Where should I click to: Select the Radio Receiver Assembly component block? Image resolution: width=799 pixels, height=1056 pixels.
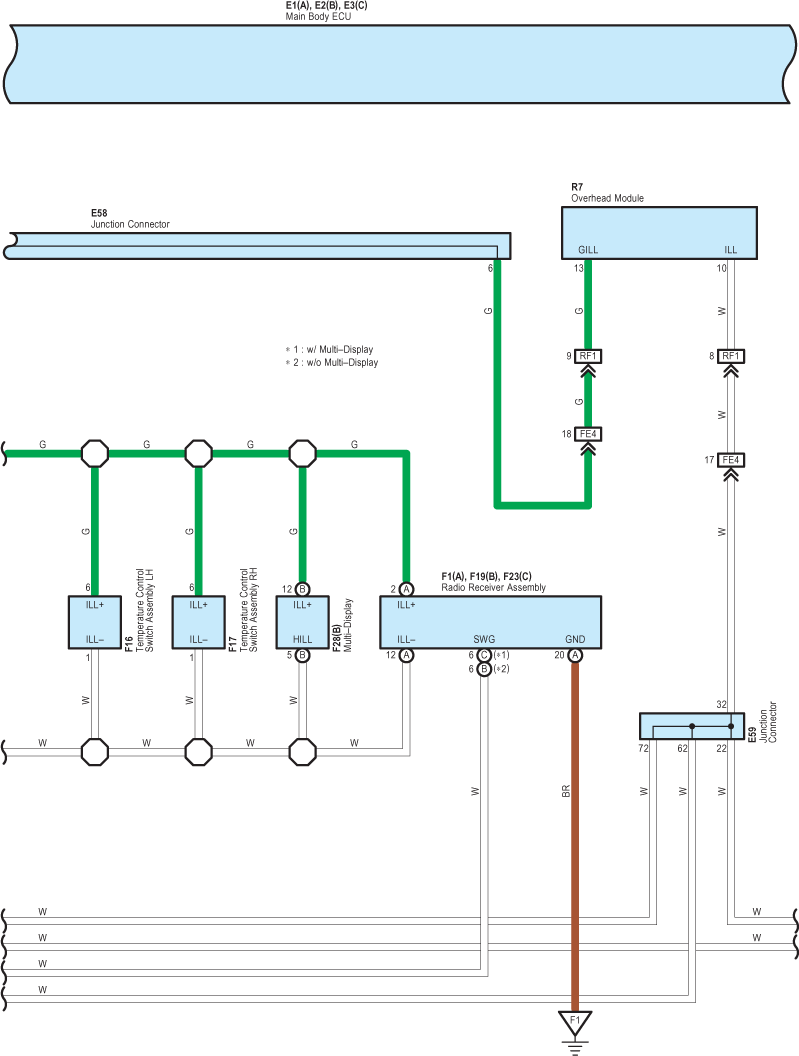pos(490,622)
